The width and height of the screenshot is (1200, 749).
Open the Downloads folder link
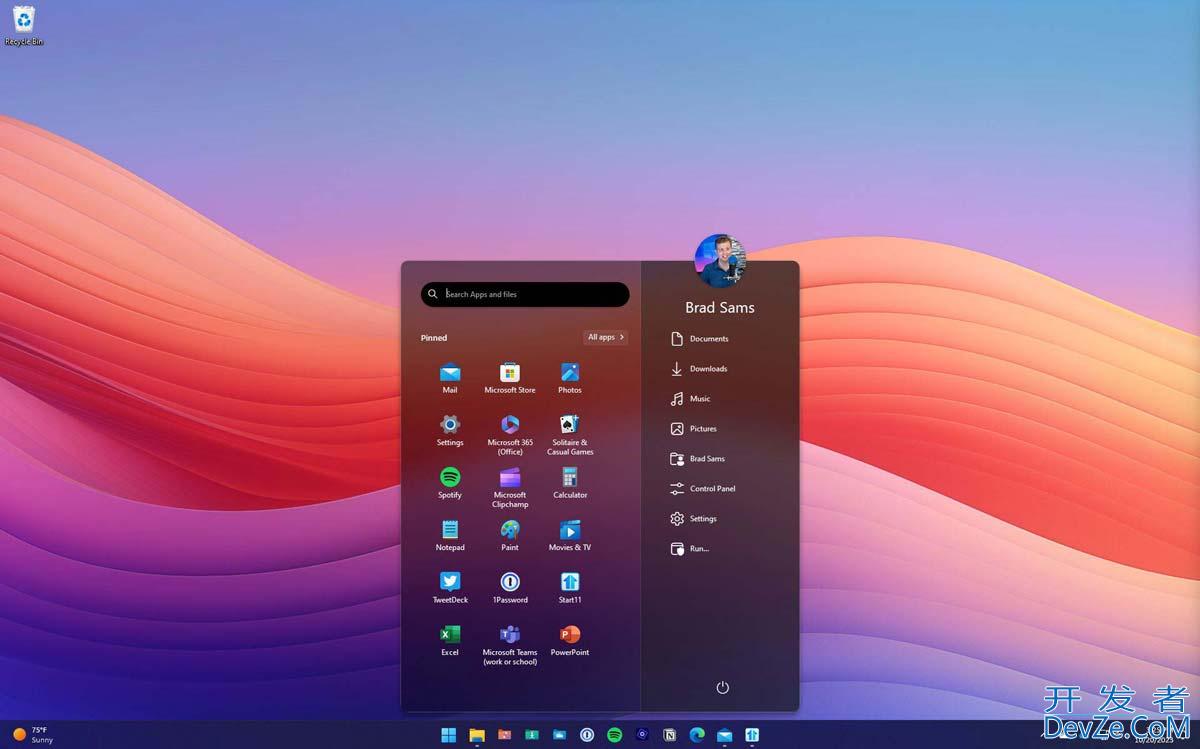coord(699,369)
